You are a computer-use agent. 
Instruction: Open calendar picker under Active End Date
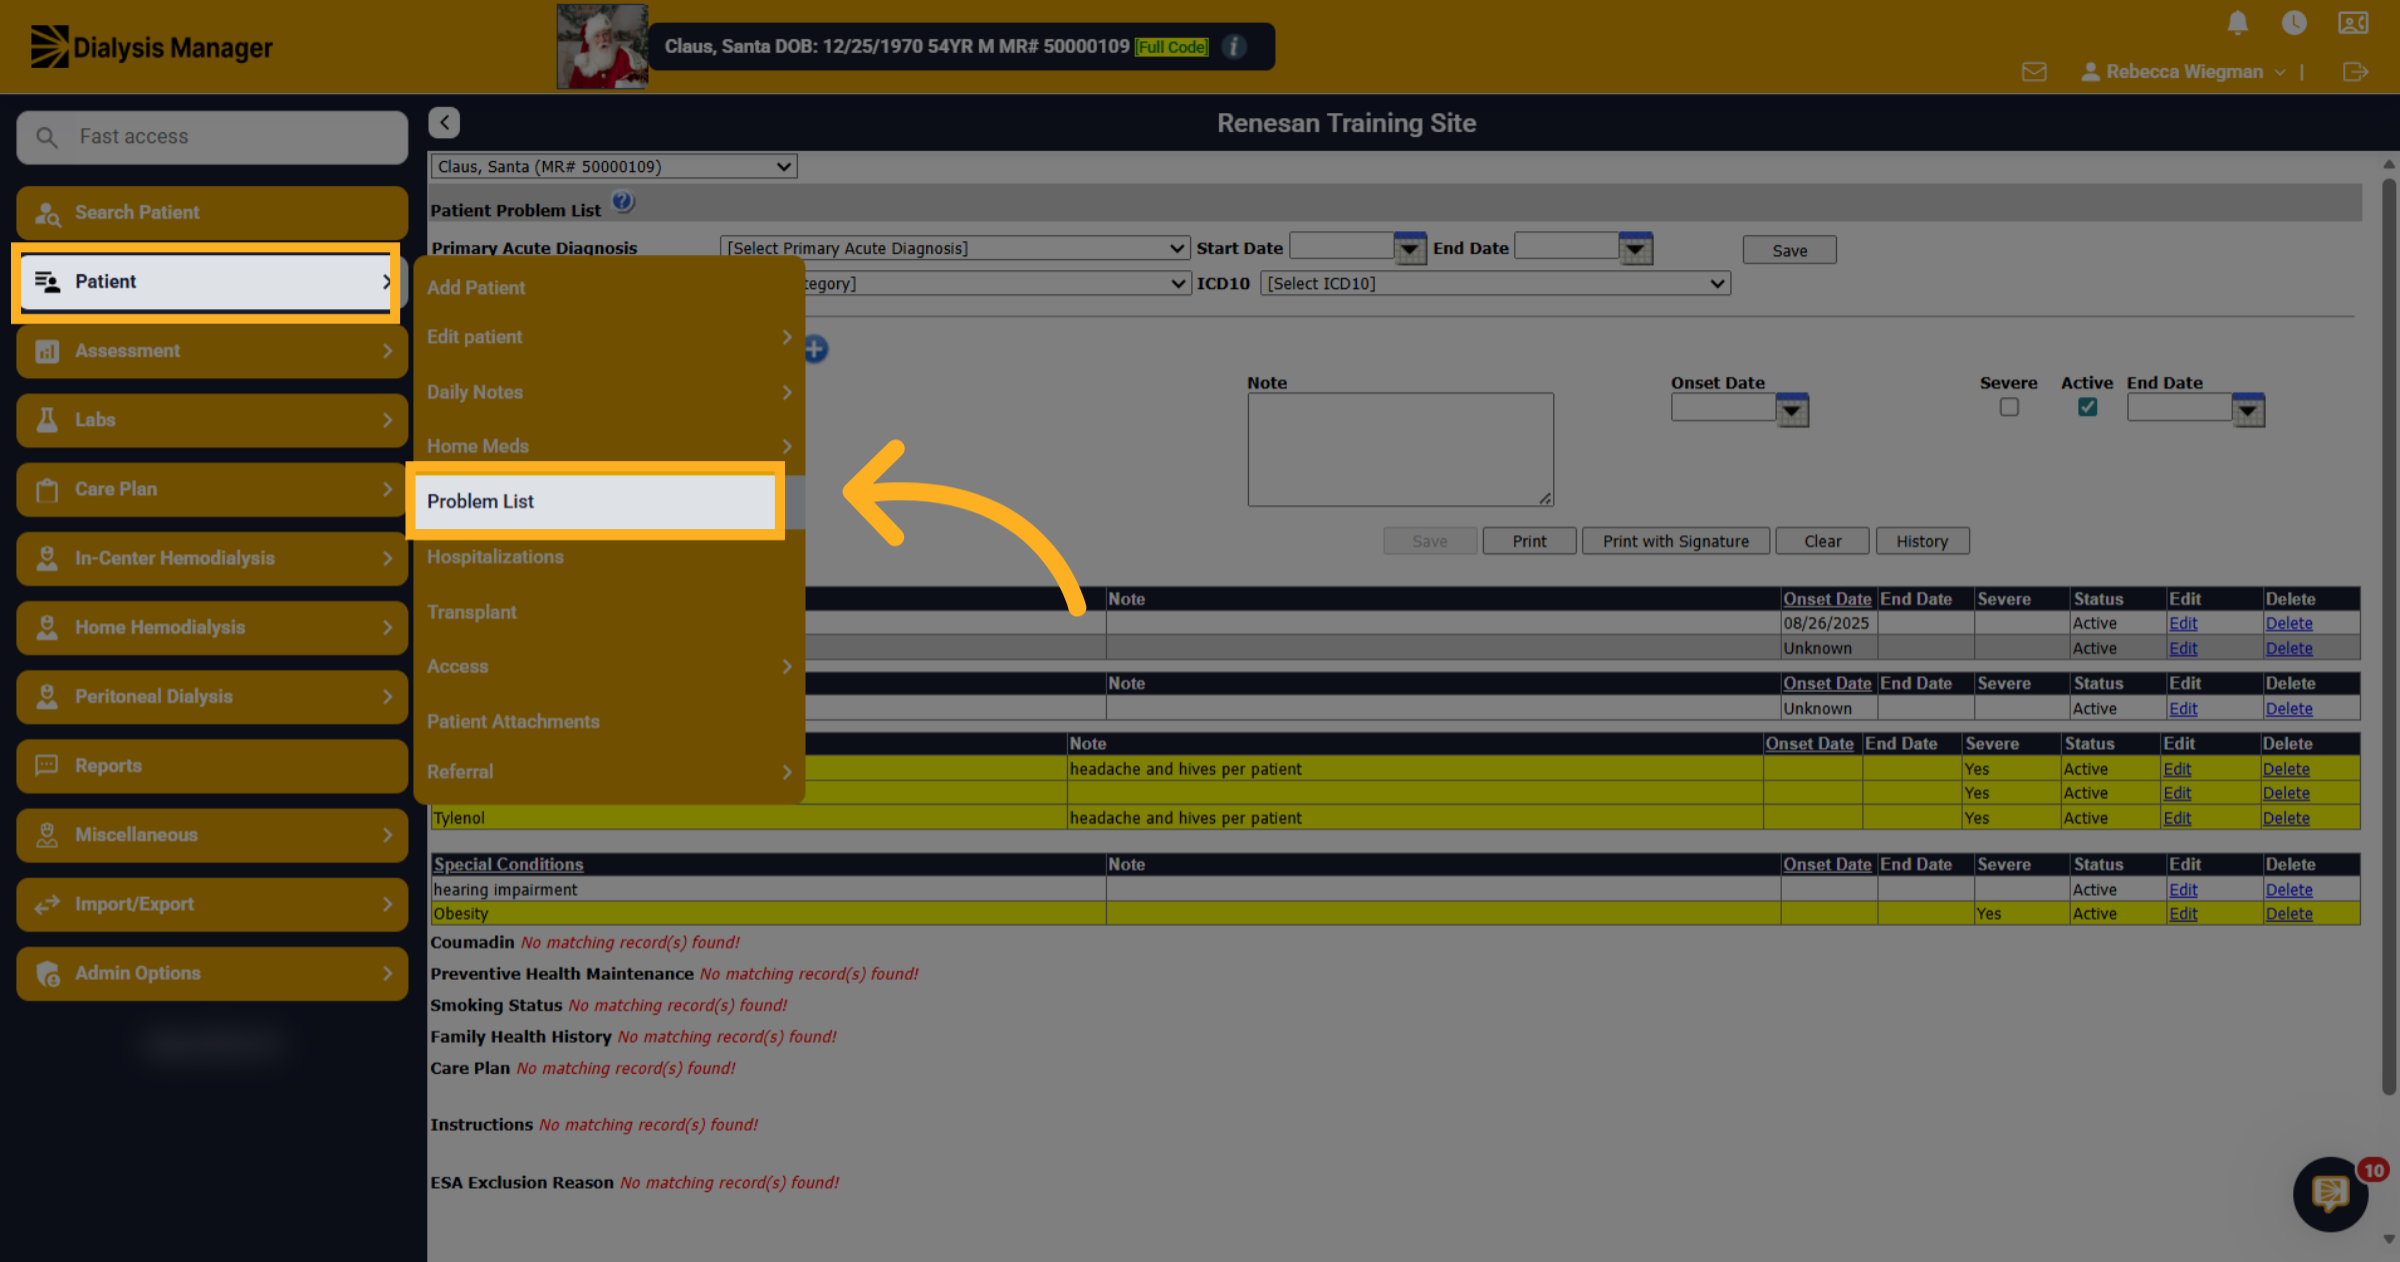coord(2248,410)
